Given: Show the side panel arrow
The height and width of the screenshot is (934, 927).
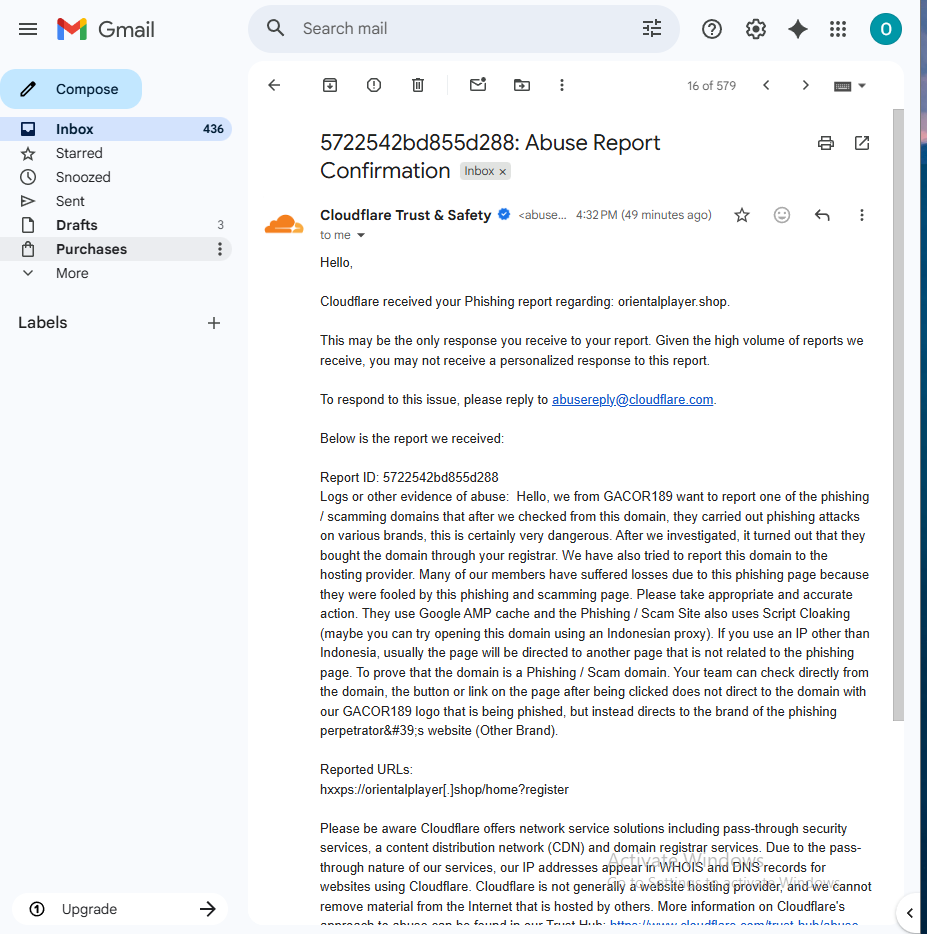Looking at the screenshot, I should (x=910, y=913).
